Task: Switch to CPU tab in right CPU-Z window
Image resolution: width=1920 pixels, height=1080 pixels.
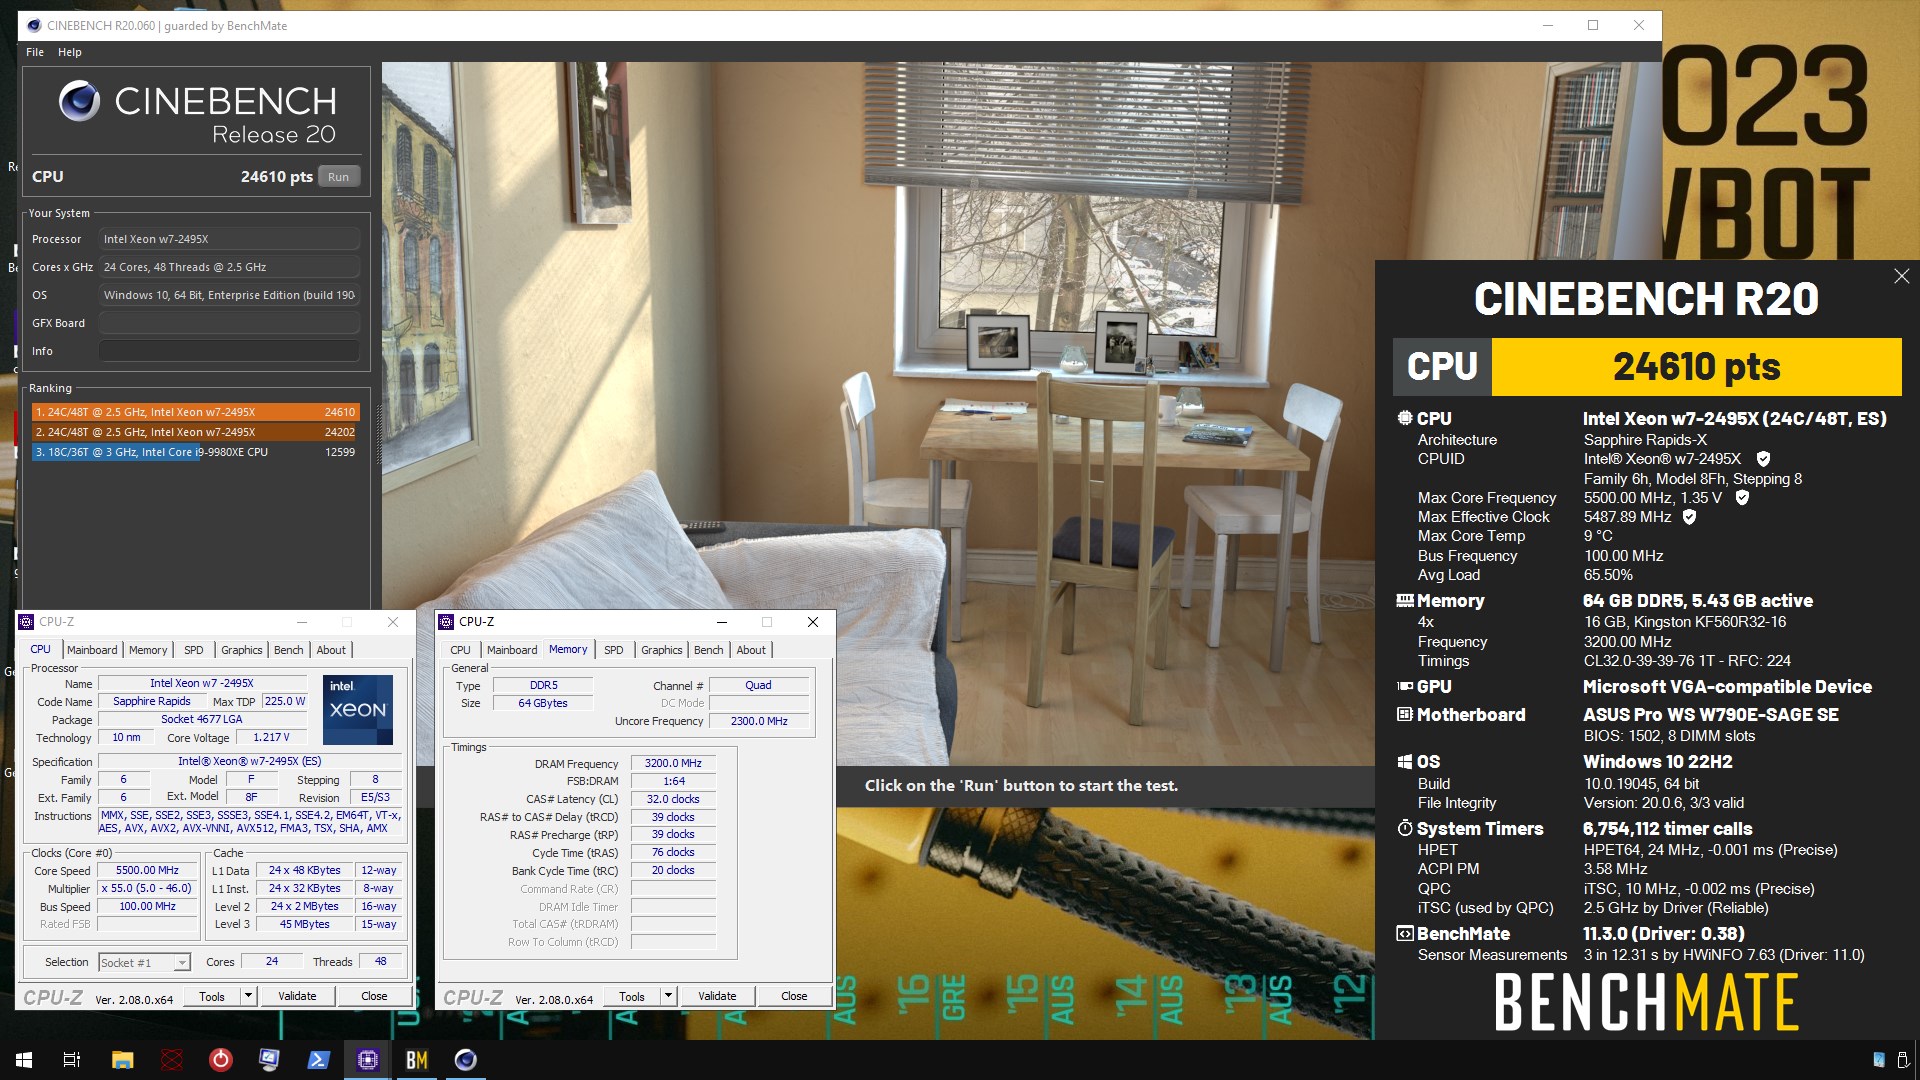Action: coord(460,650)
